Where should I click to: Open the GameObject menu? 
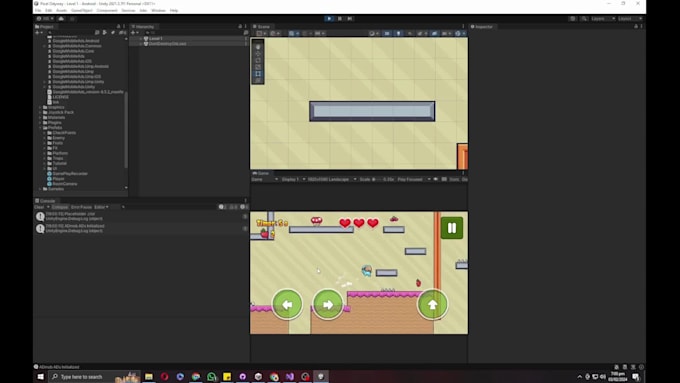(x=82, y=10)
